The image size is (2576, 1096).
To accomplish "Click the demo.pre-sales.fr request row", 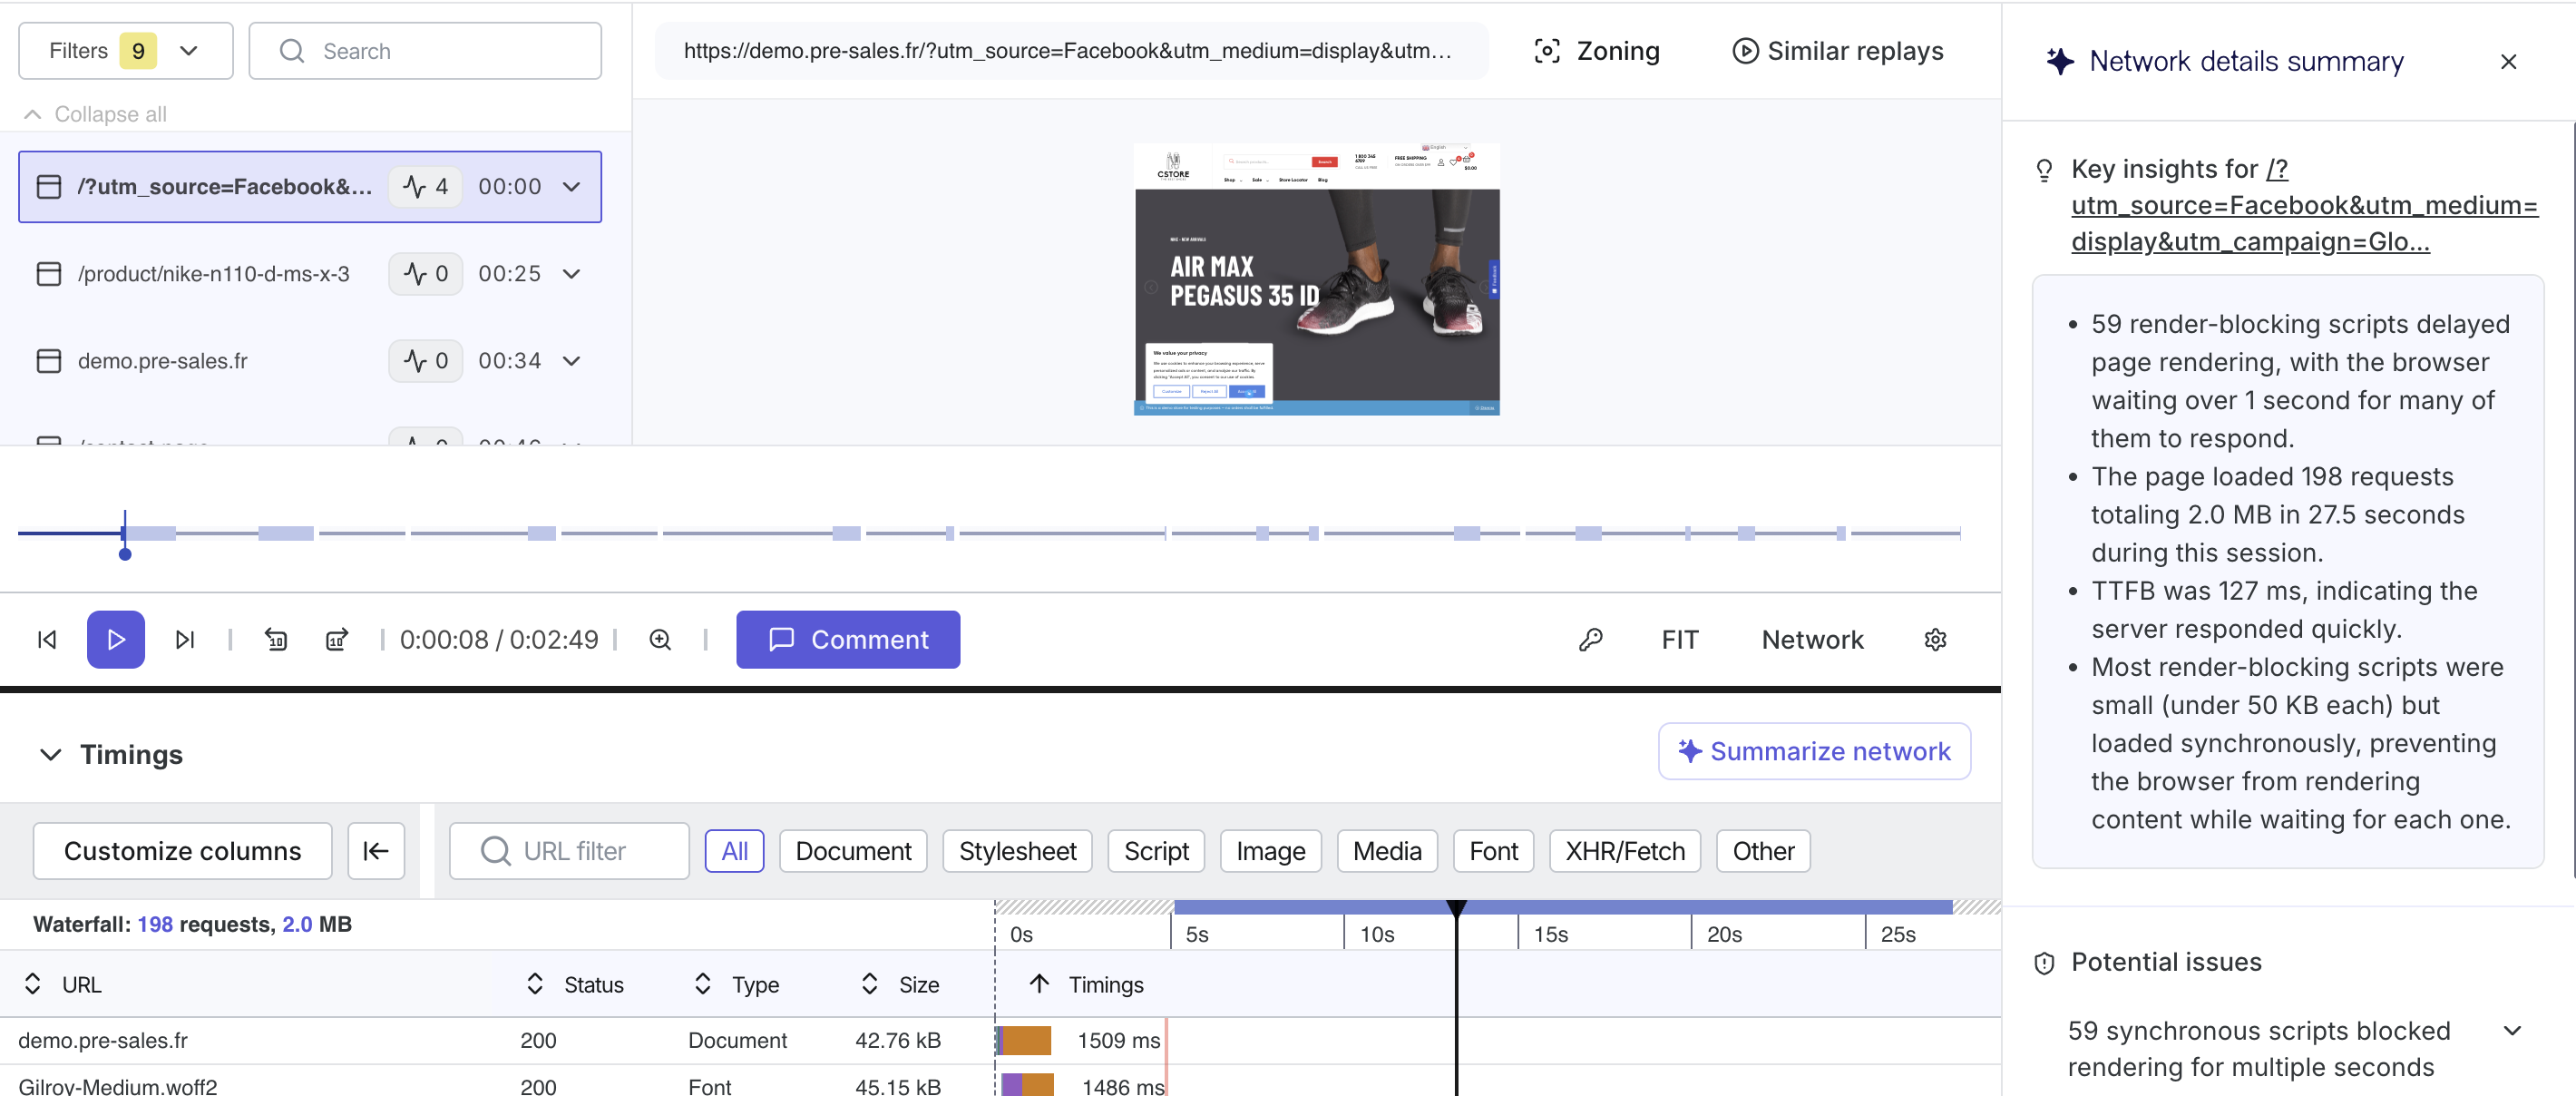I will 1000,1041.
